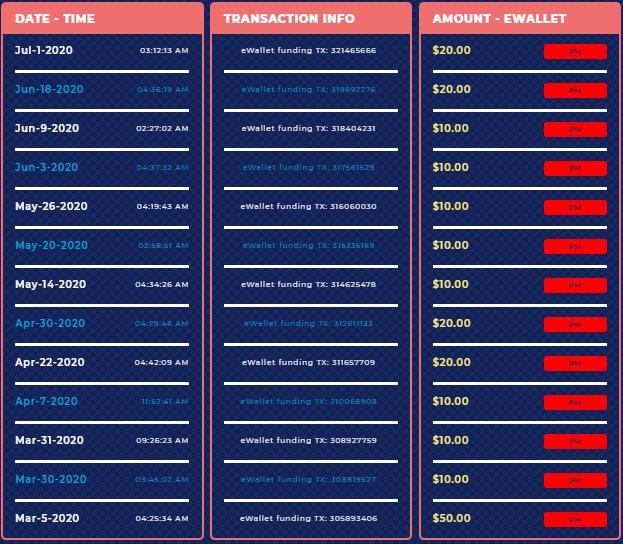Hit the PM button in the May-26-2020 row
This screenshot has width=623, height=544.
[575, 207]
